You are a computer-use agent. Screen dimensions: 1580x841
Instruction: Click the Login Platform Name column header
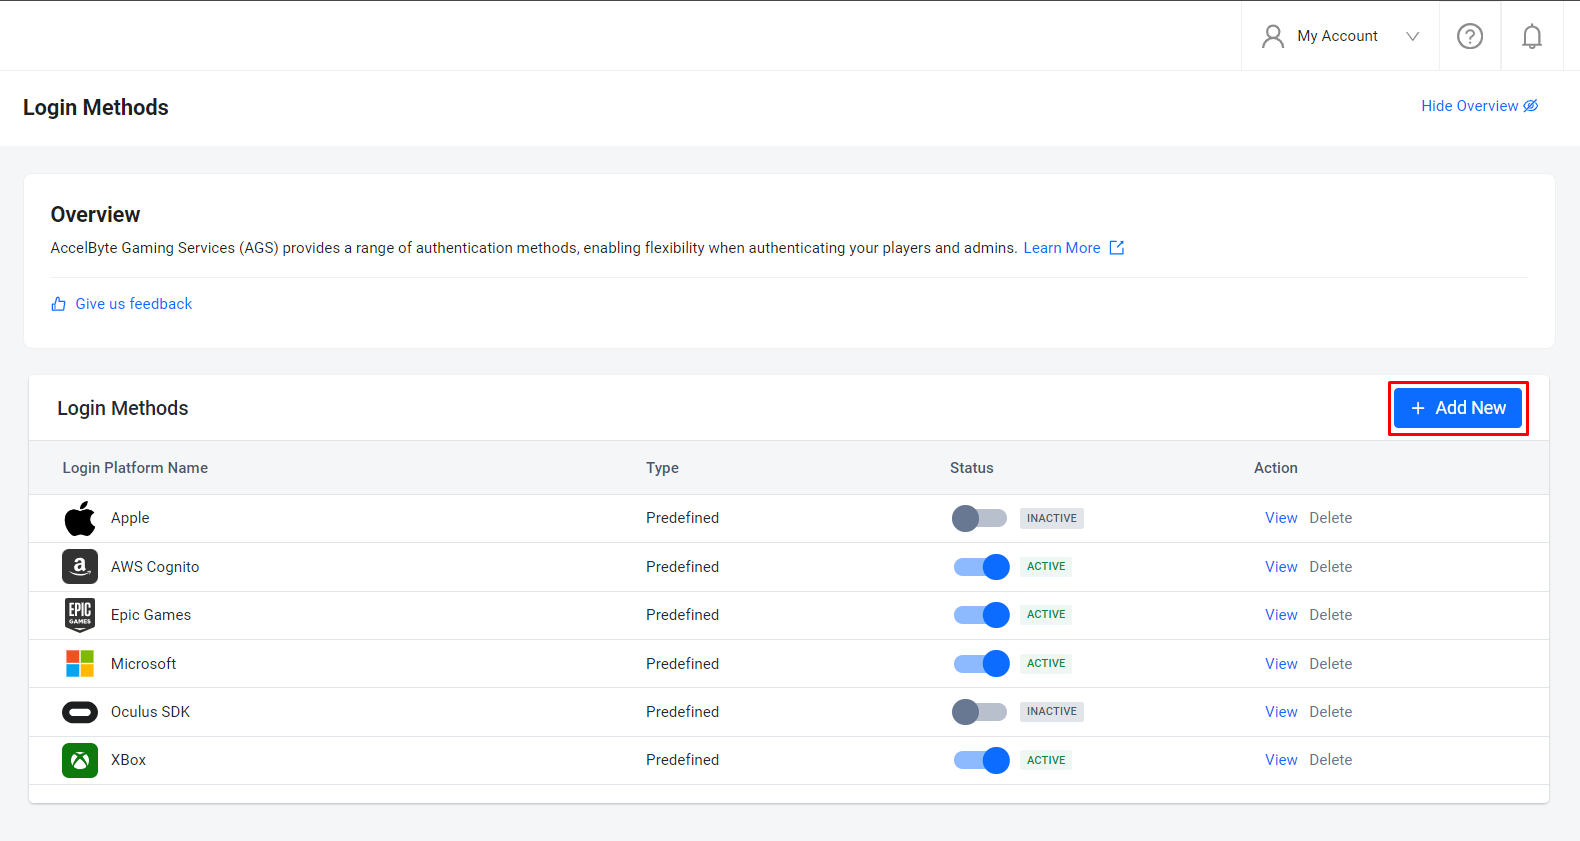(135, 468)
